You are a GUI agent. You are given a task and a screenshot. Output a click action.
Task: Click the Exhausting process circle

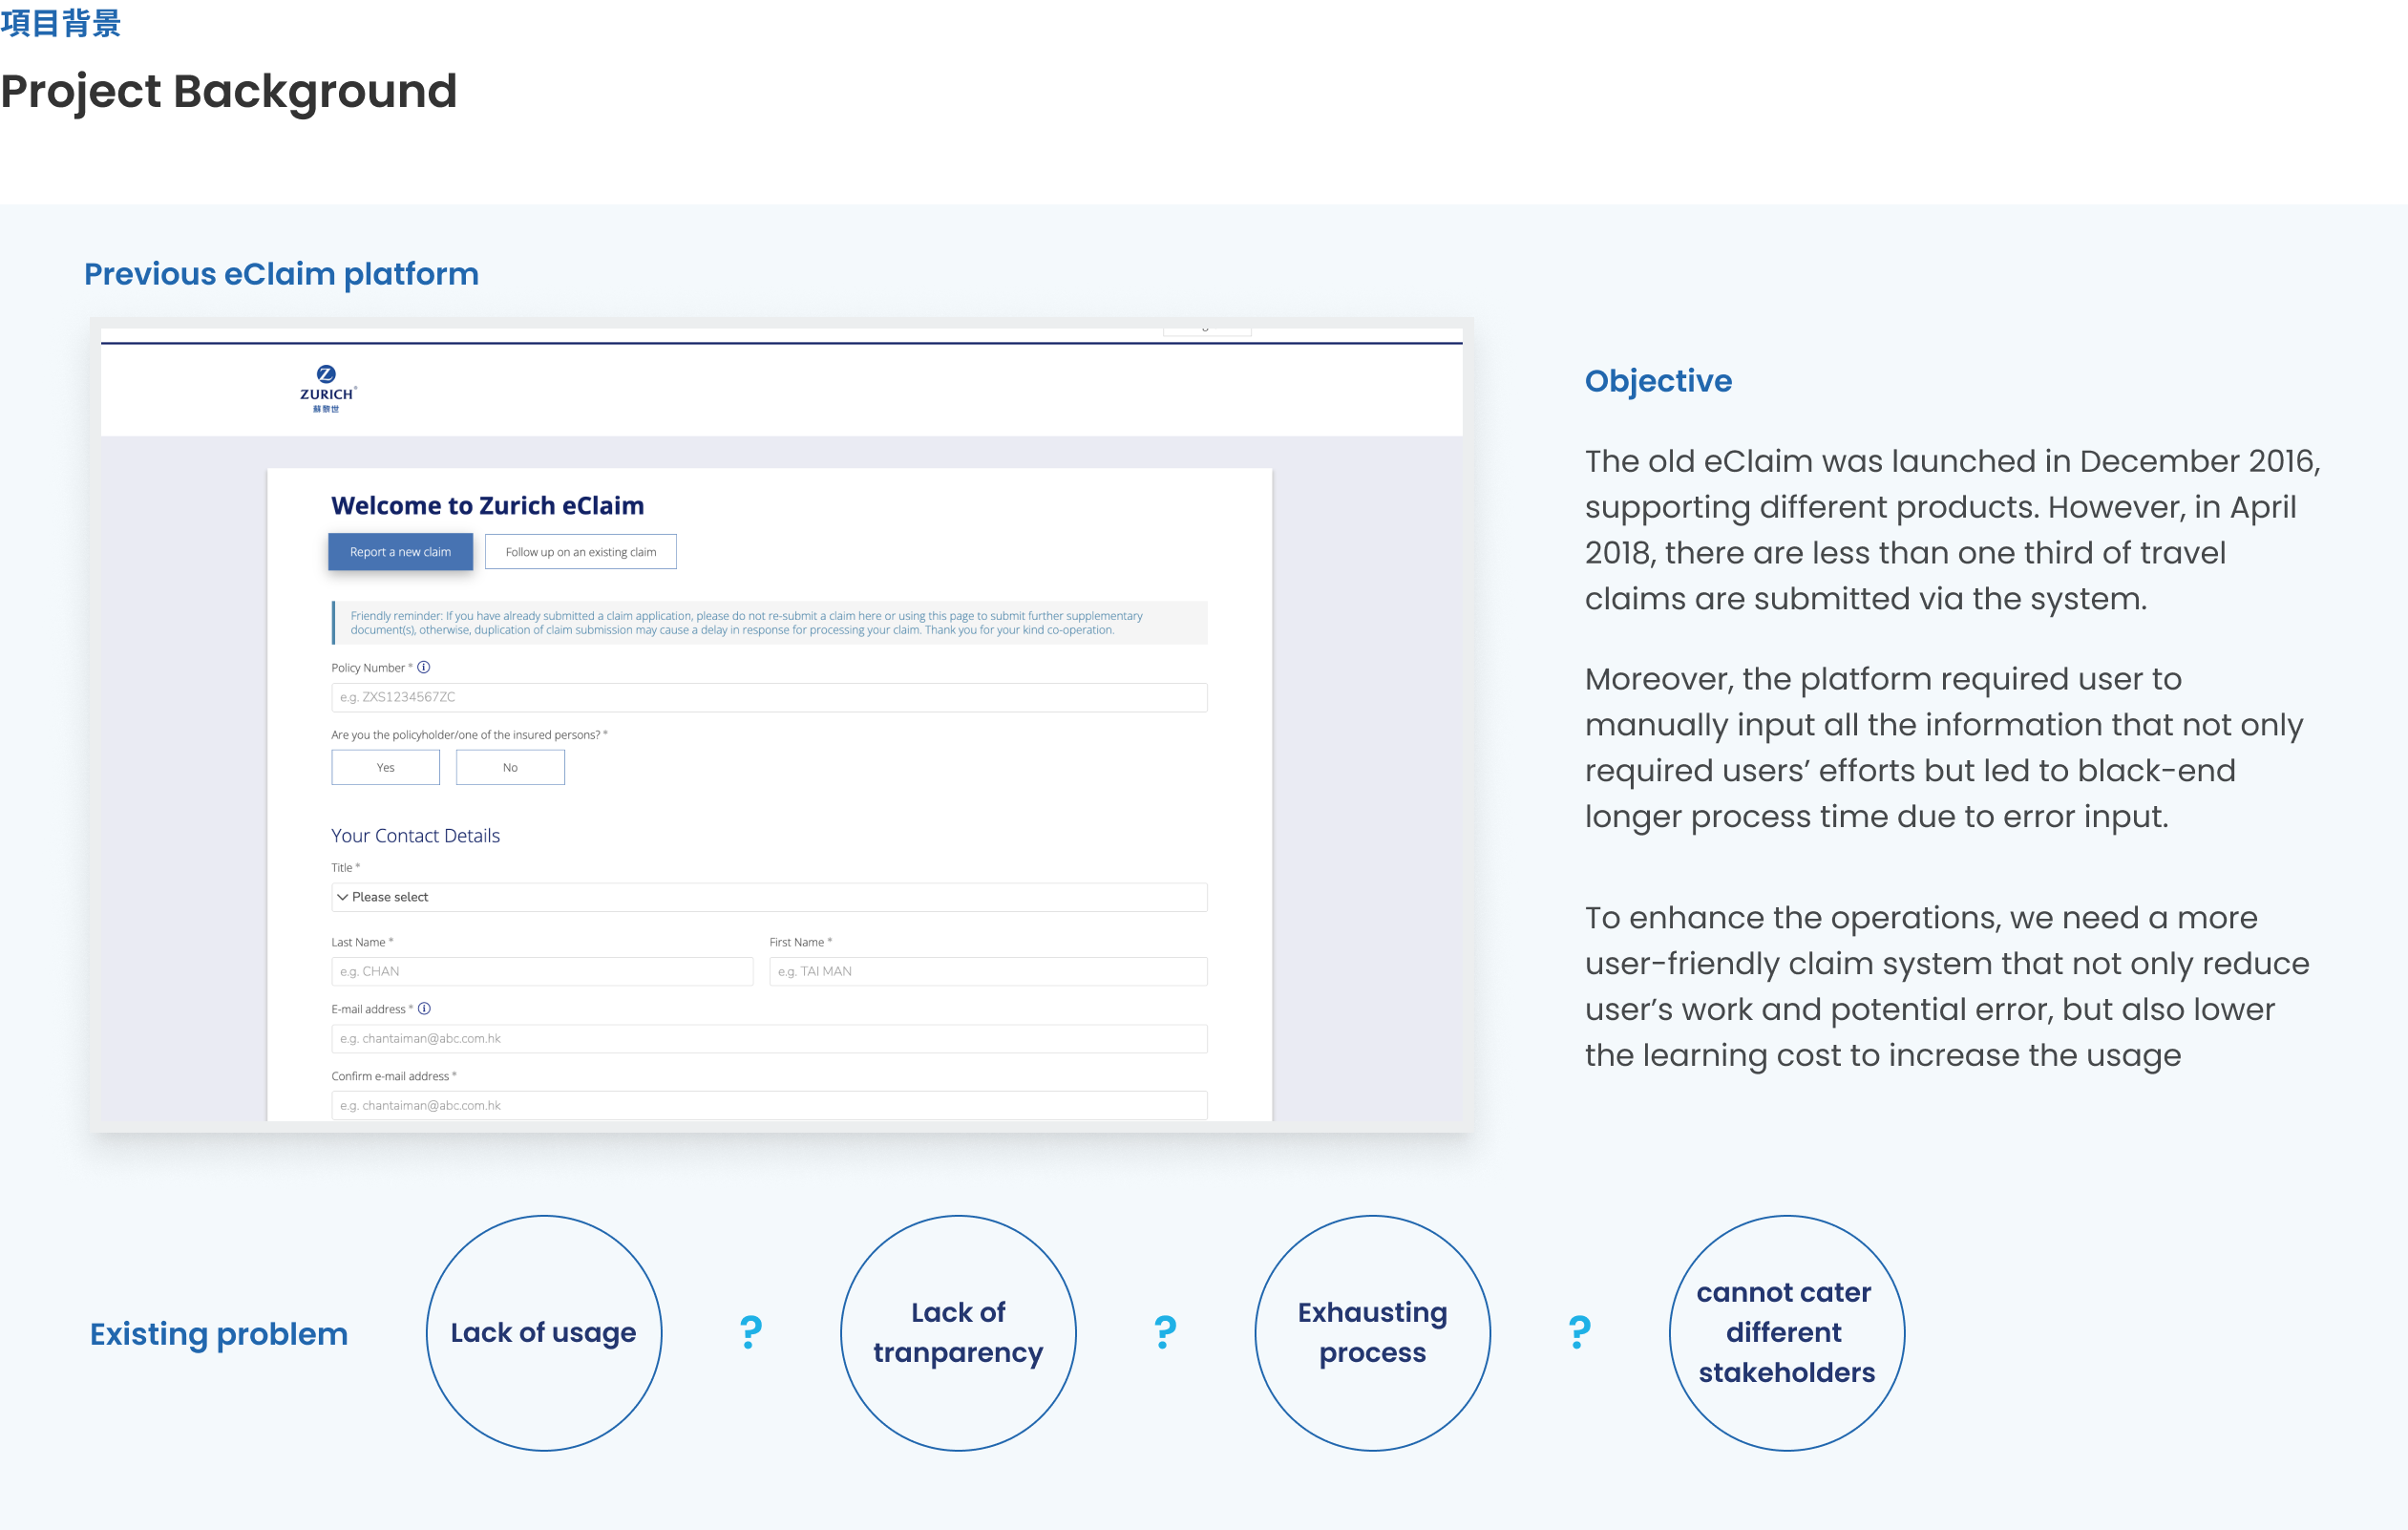click(x=1373, y=1333)
